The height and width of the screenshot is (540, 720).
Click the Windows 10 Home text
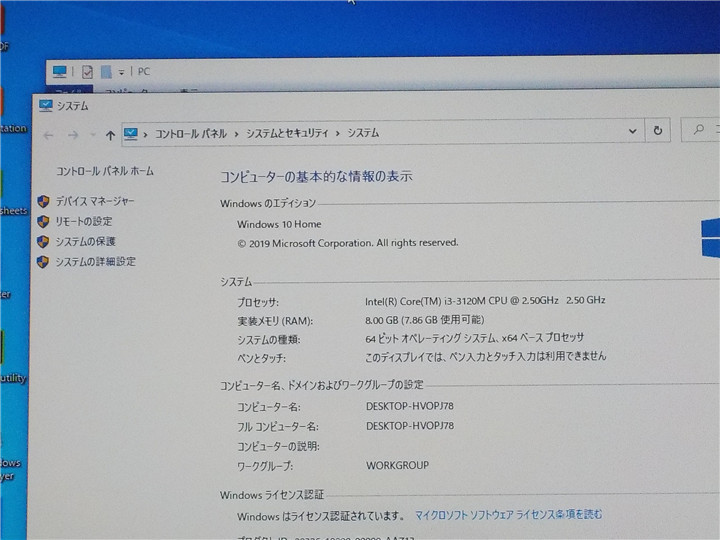click(279, 224)
